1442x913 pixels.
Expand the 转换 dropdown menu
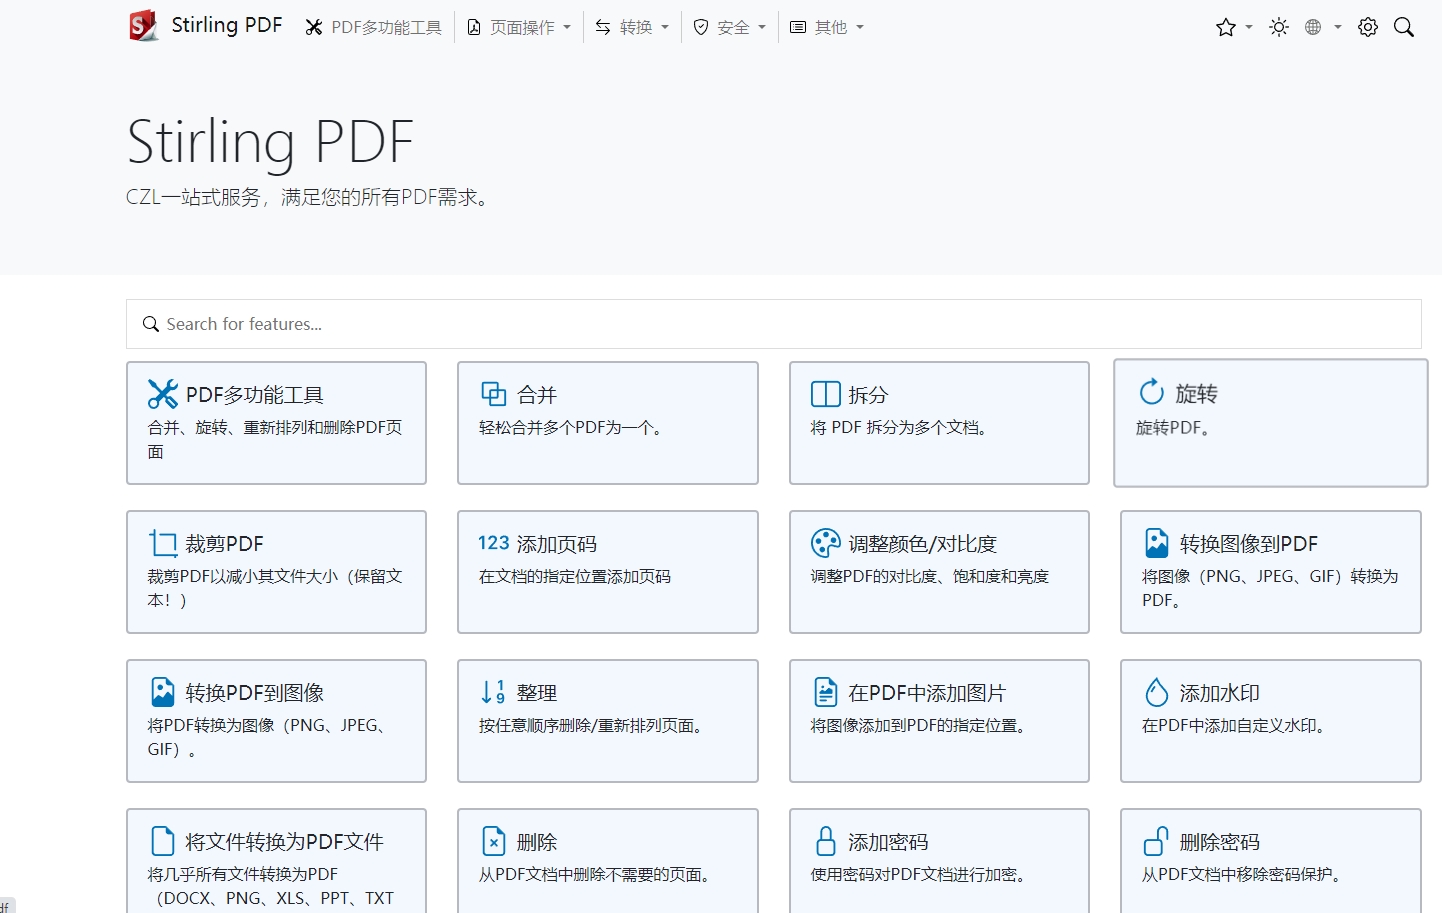[632, 27]
